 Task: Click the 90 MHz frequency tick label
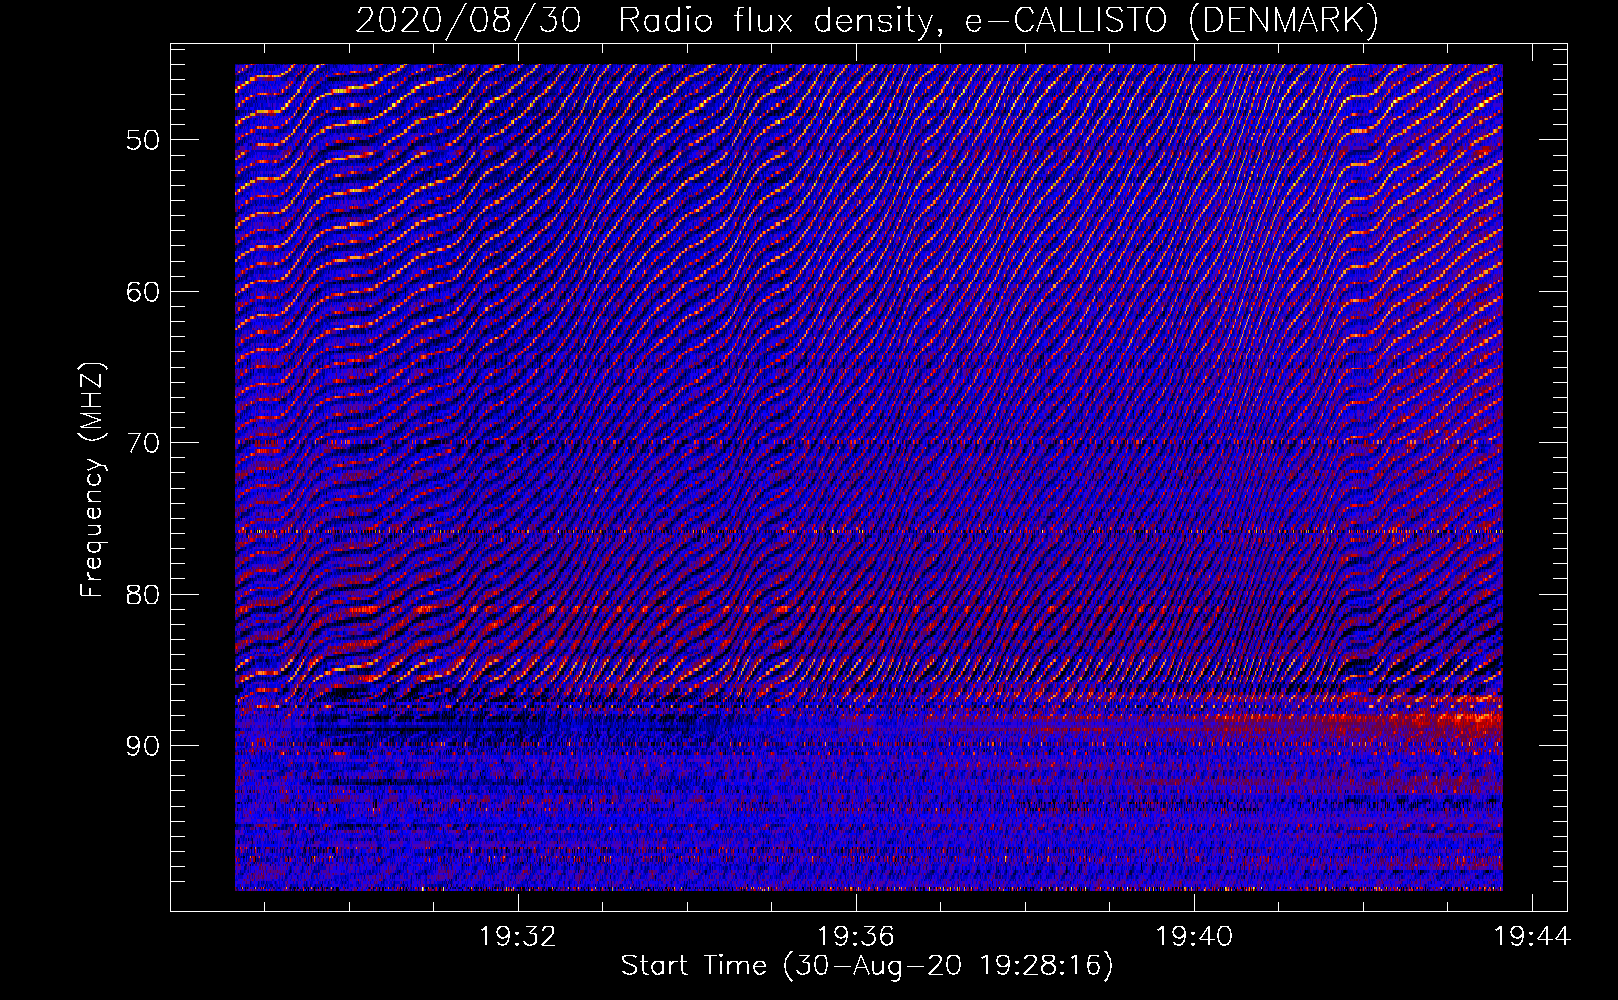(x=142, y=746)
